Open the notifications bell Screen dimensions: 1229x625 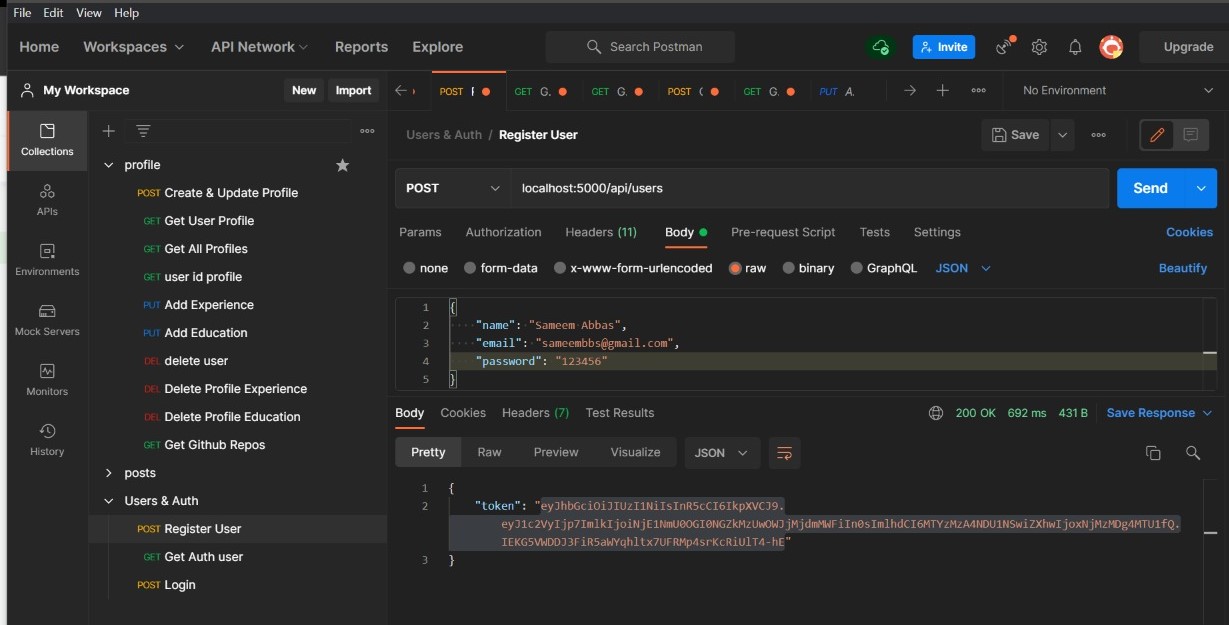coord(1075,47)
